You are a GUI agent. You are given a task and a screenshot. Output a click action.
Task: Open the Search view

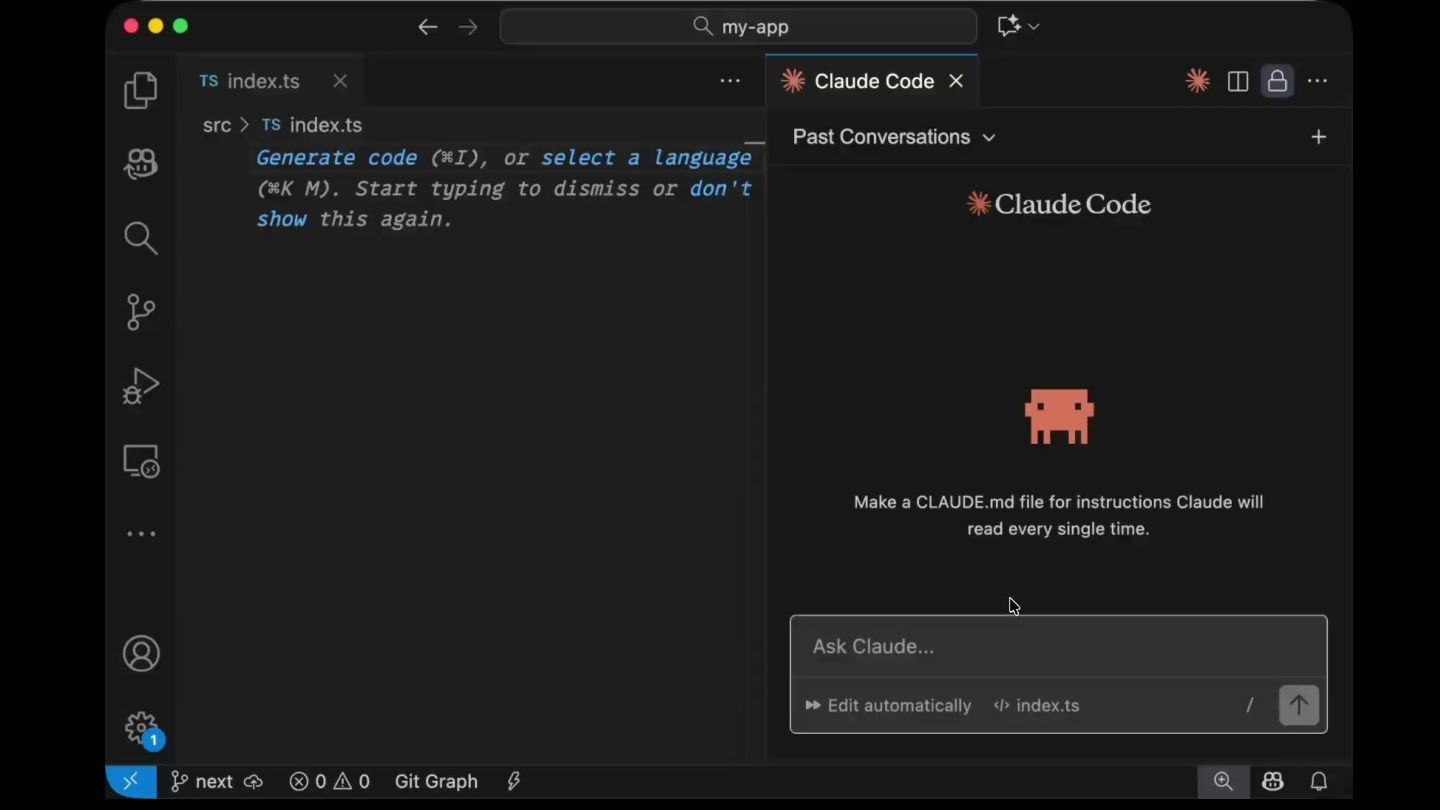coord(141,238)
